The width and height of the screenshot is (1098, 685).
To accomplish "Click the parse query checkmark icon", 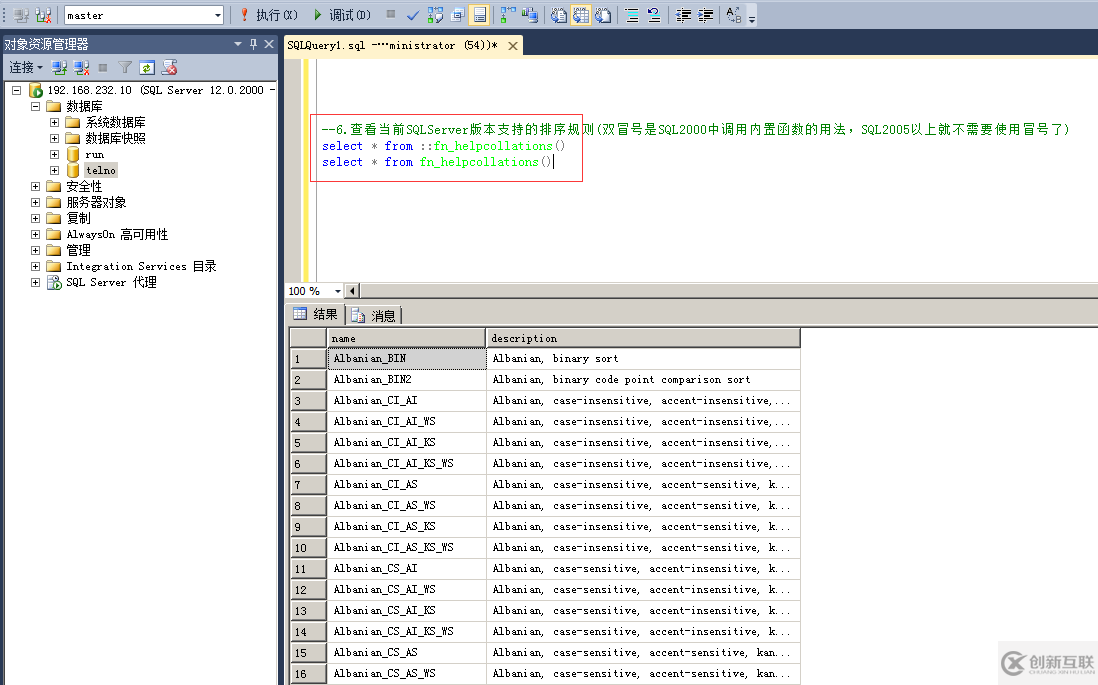I will tap(413, 15).
